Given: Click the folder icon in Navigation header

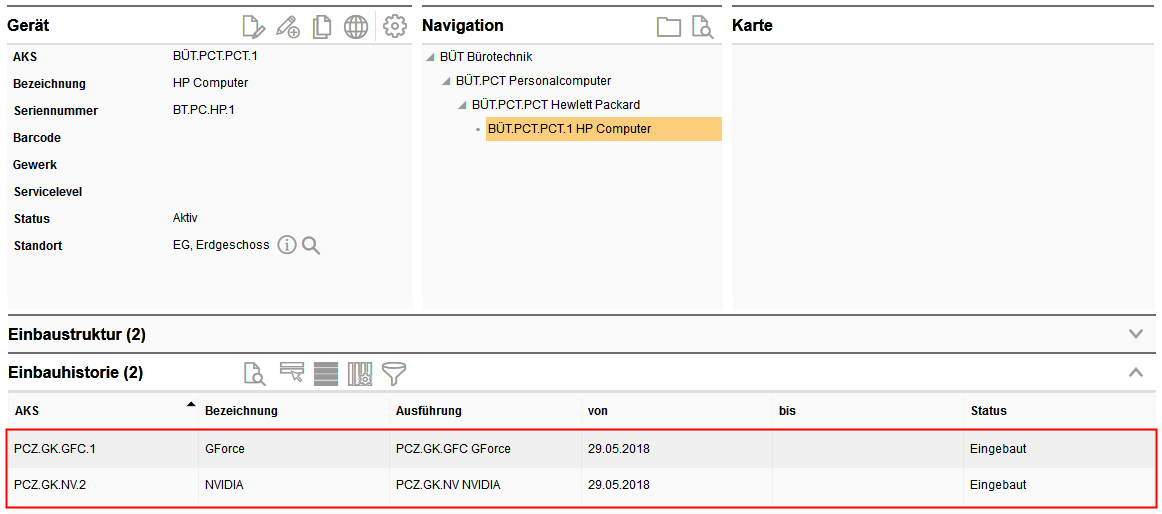Looking at the screenshot, I should (669, 27).
